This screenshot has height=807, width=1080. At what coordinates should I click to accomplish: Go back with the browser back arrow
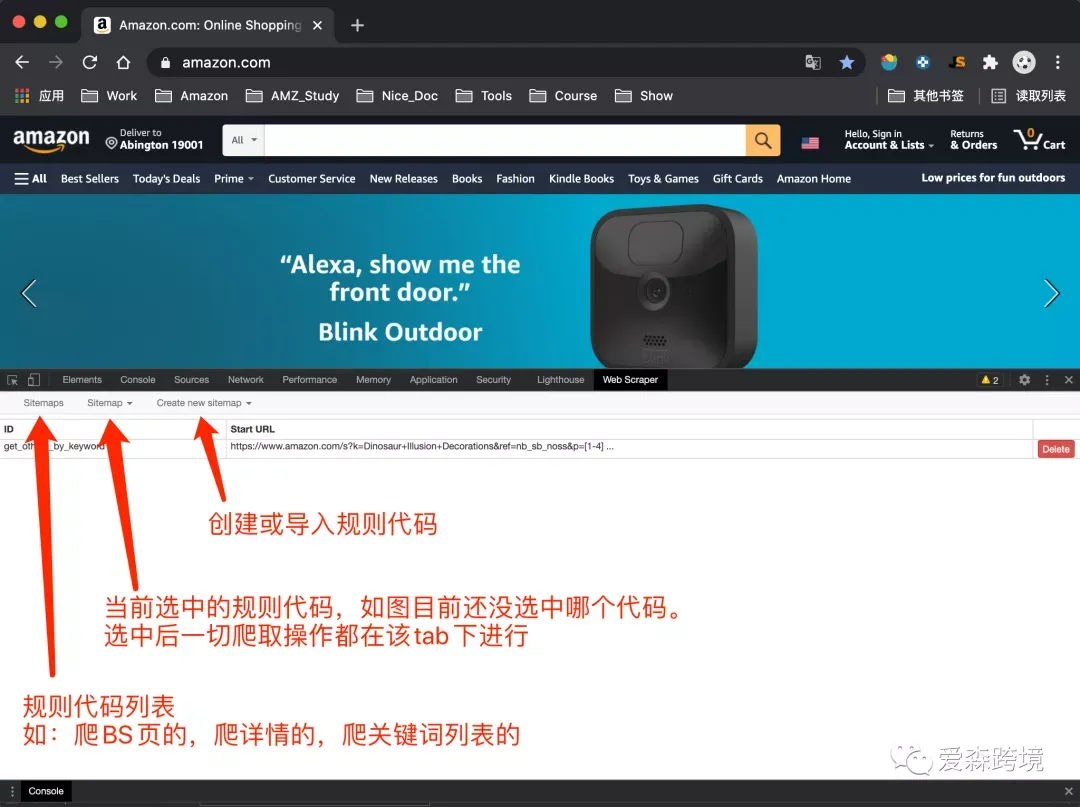22,63
